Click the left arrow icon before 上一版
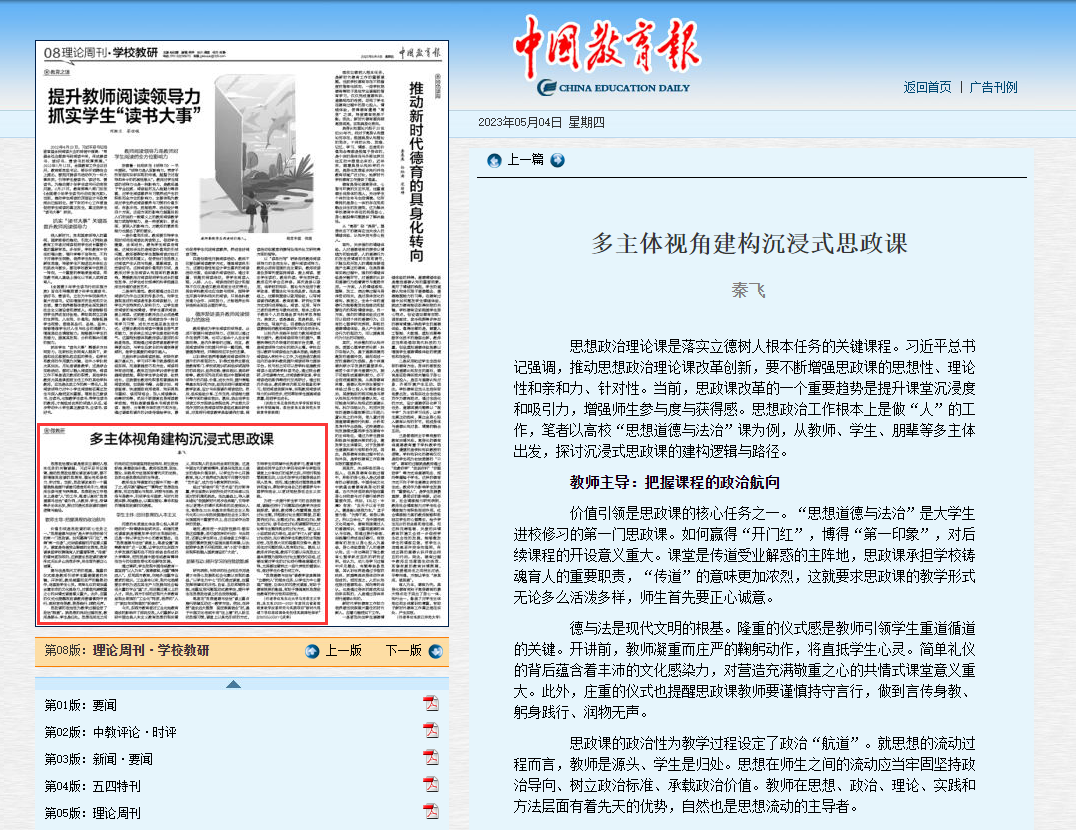1076x830 pixels. pos(312,651)
